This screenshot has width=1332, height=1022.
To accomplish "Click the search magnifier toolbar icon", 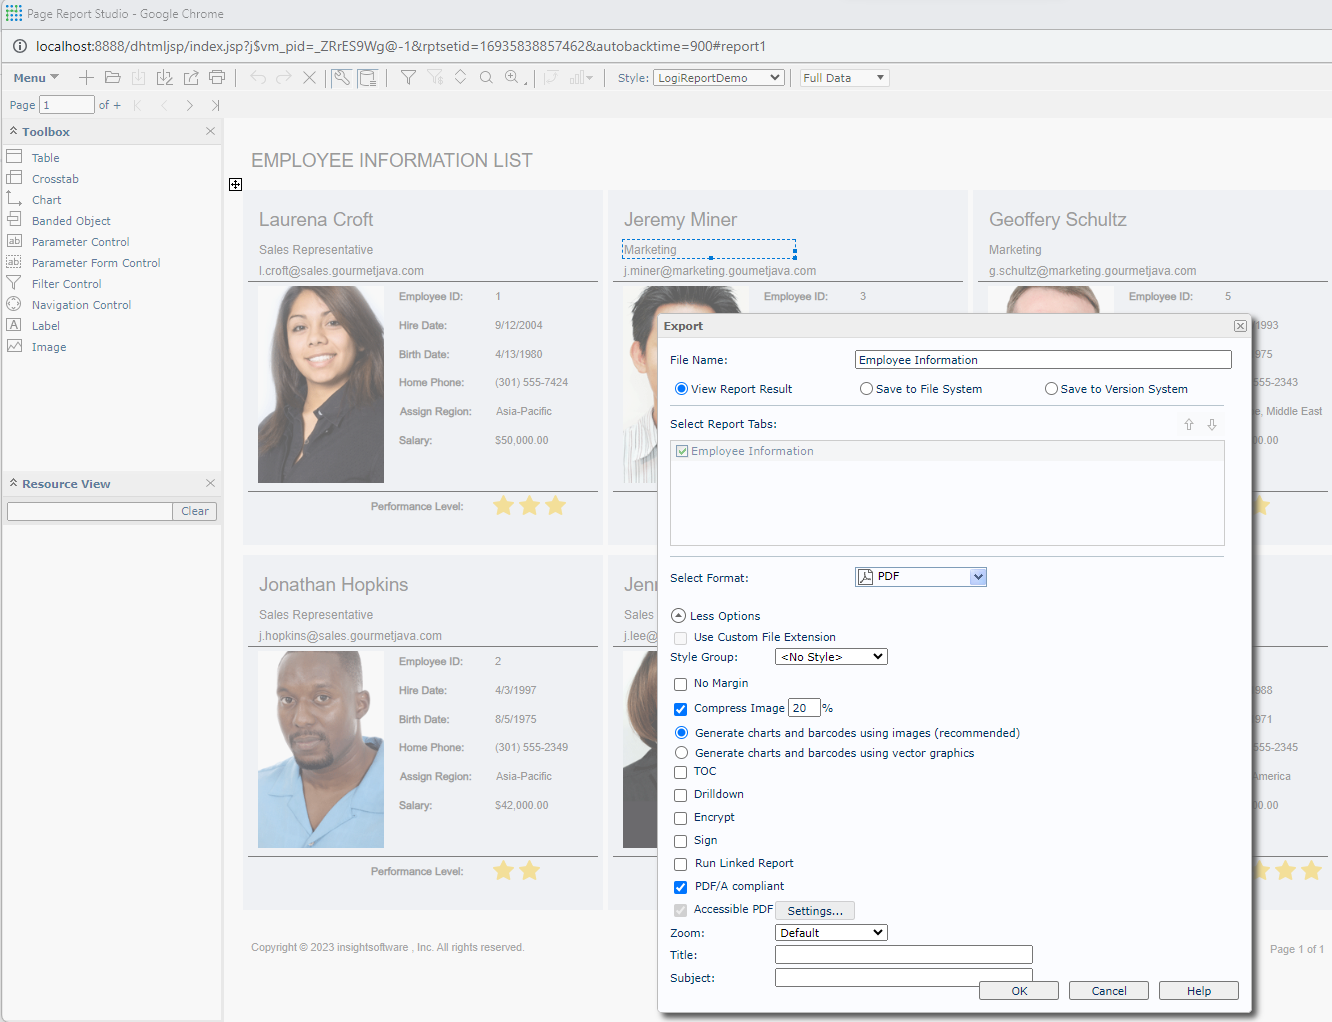I will [x=486, y=77].
